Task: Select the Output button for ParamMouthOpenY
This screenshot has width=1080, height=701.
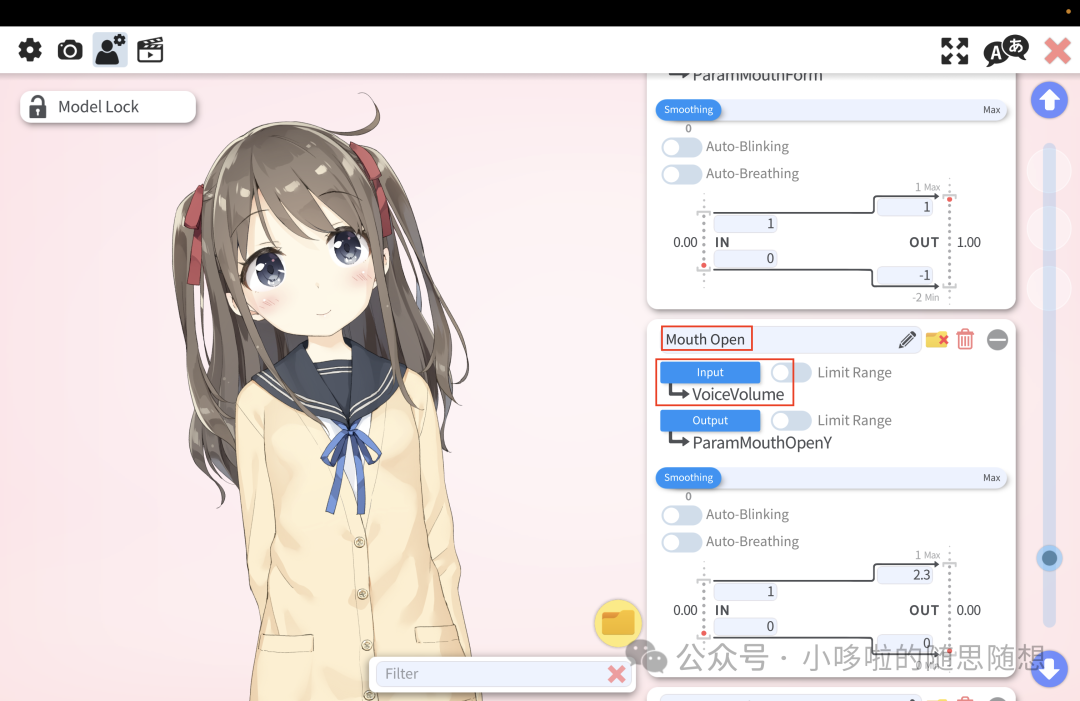Action: 710,421
